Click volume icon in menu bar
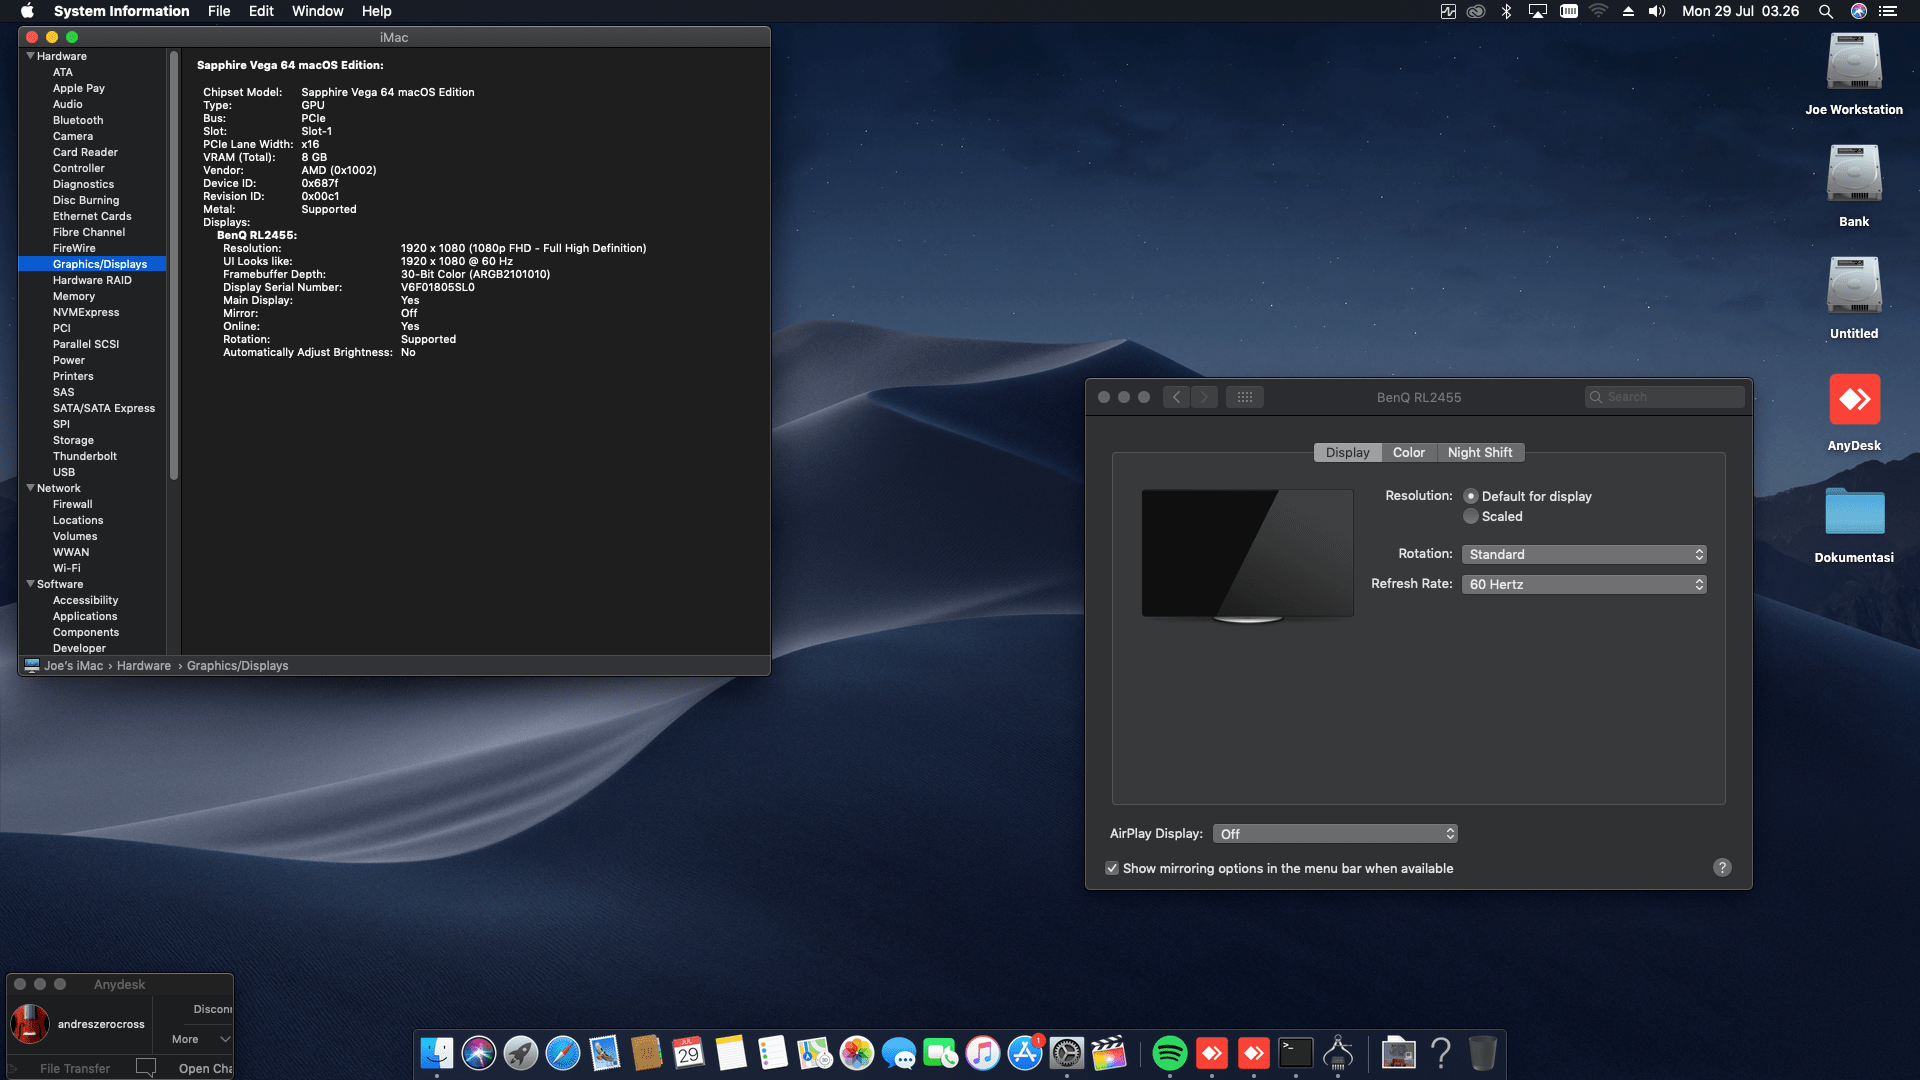Screen dimensions: 1920x1080 pyautogui.click(x=1657, y=11)
